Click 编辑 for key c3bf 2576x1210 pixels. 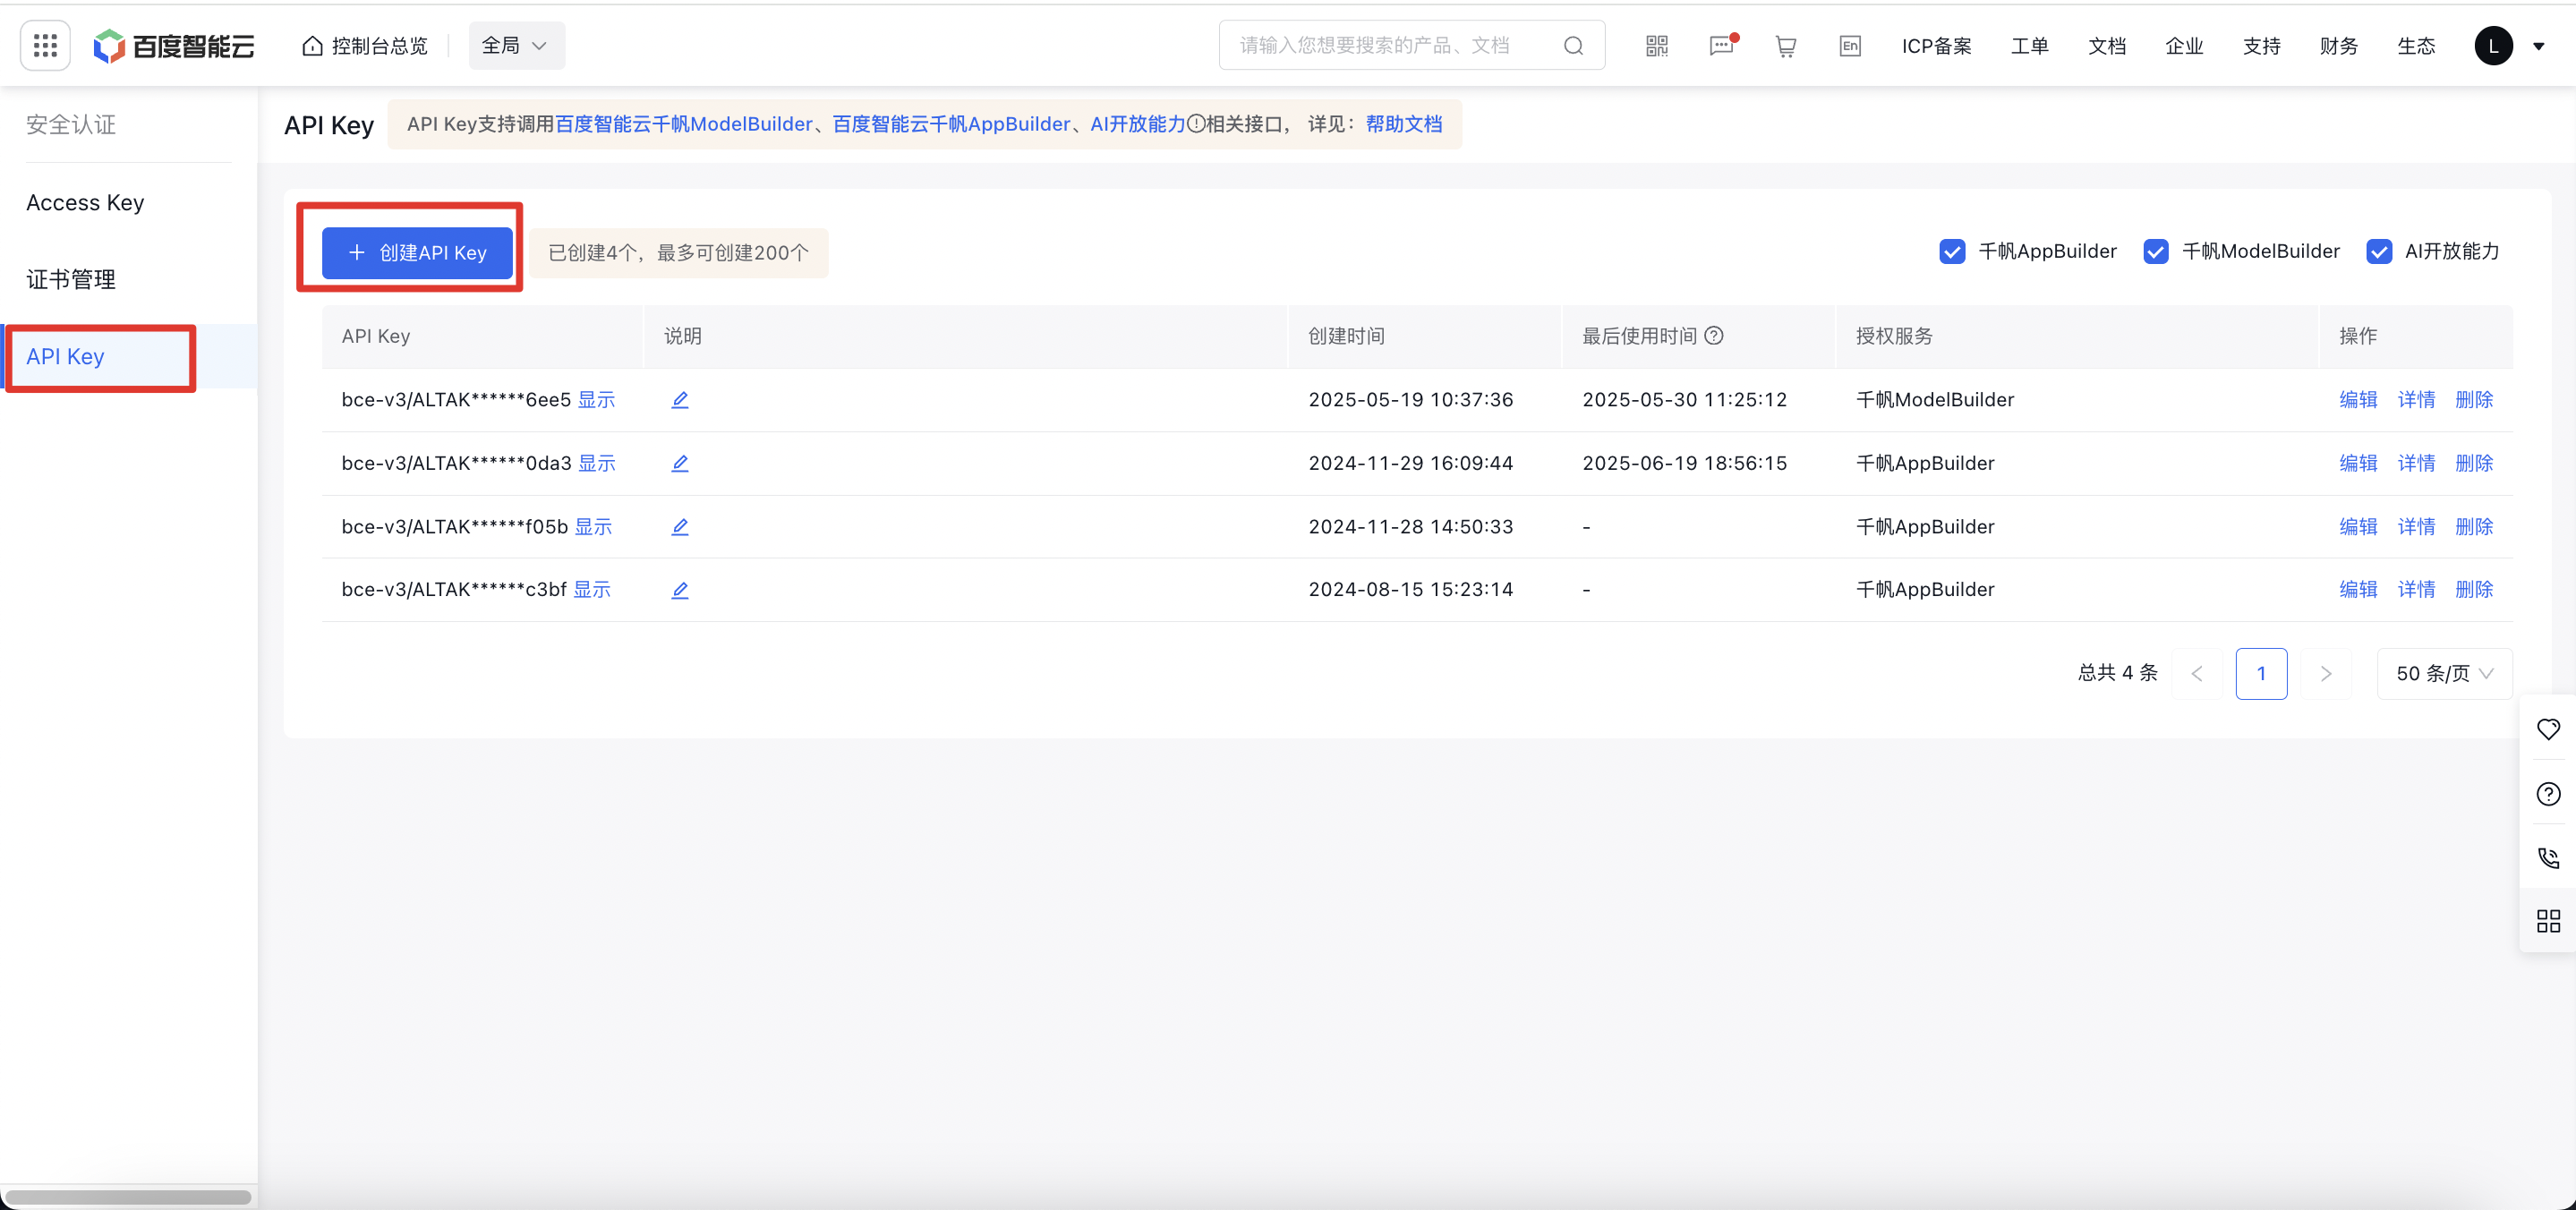tap(2358, 590)
